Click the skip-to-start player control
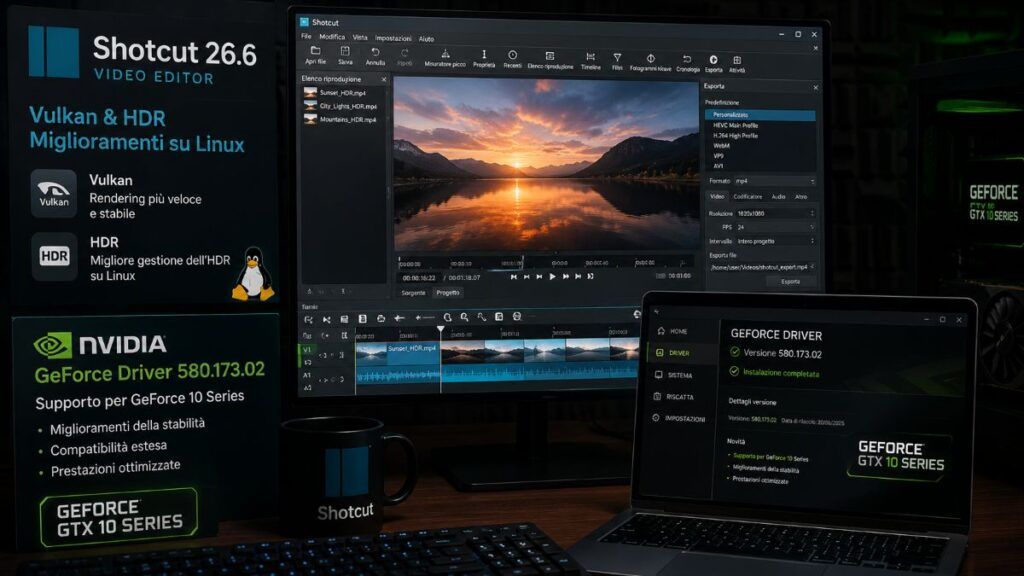 tap(514, 276)
